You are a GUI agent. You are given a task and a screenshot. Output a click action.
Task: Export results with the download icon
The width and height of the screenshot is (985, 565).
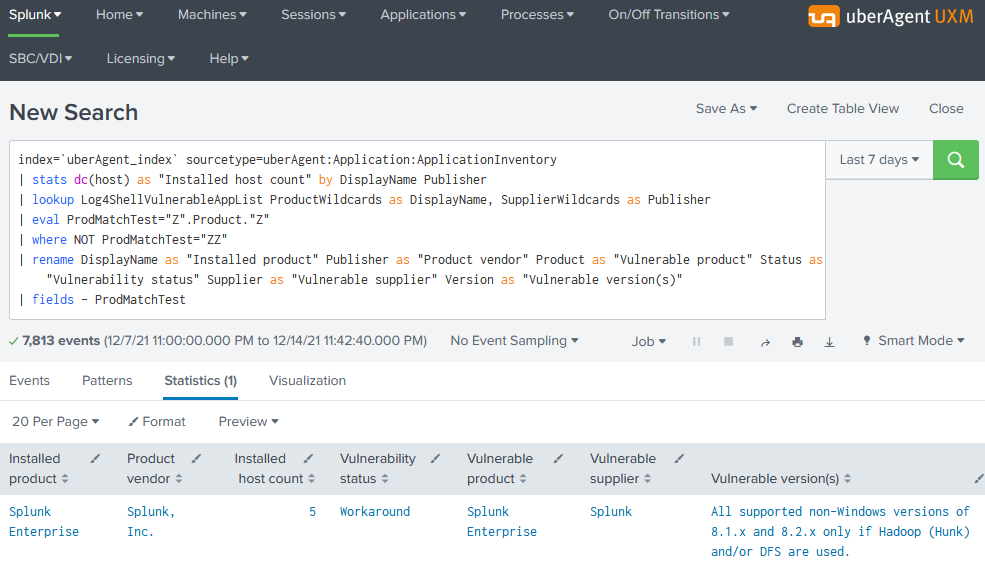click(829, 342)
